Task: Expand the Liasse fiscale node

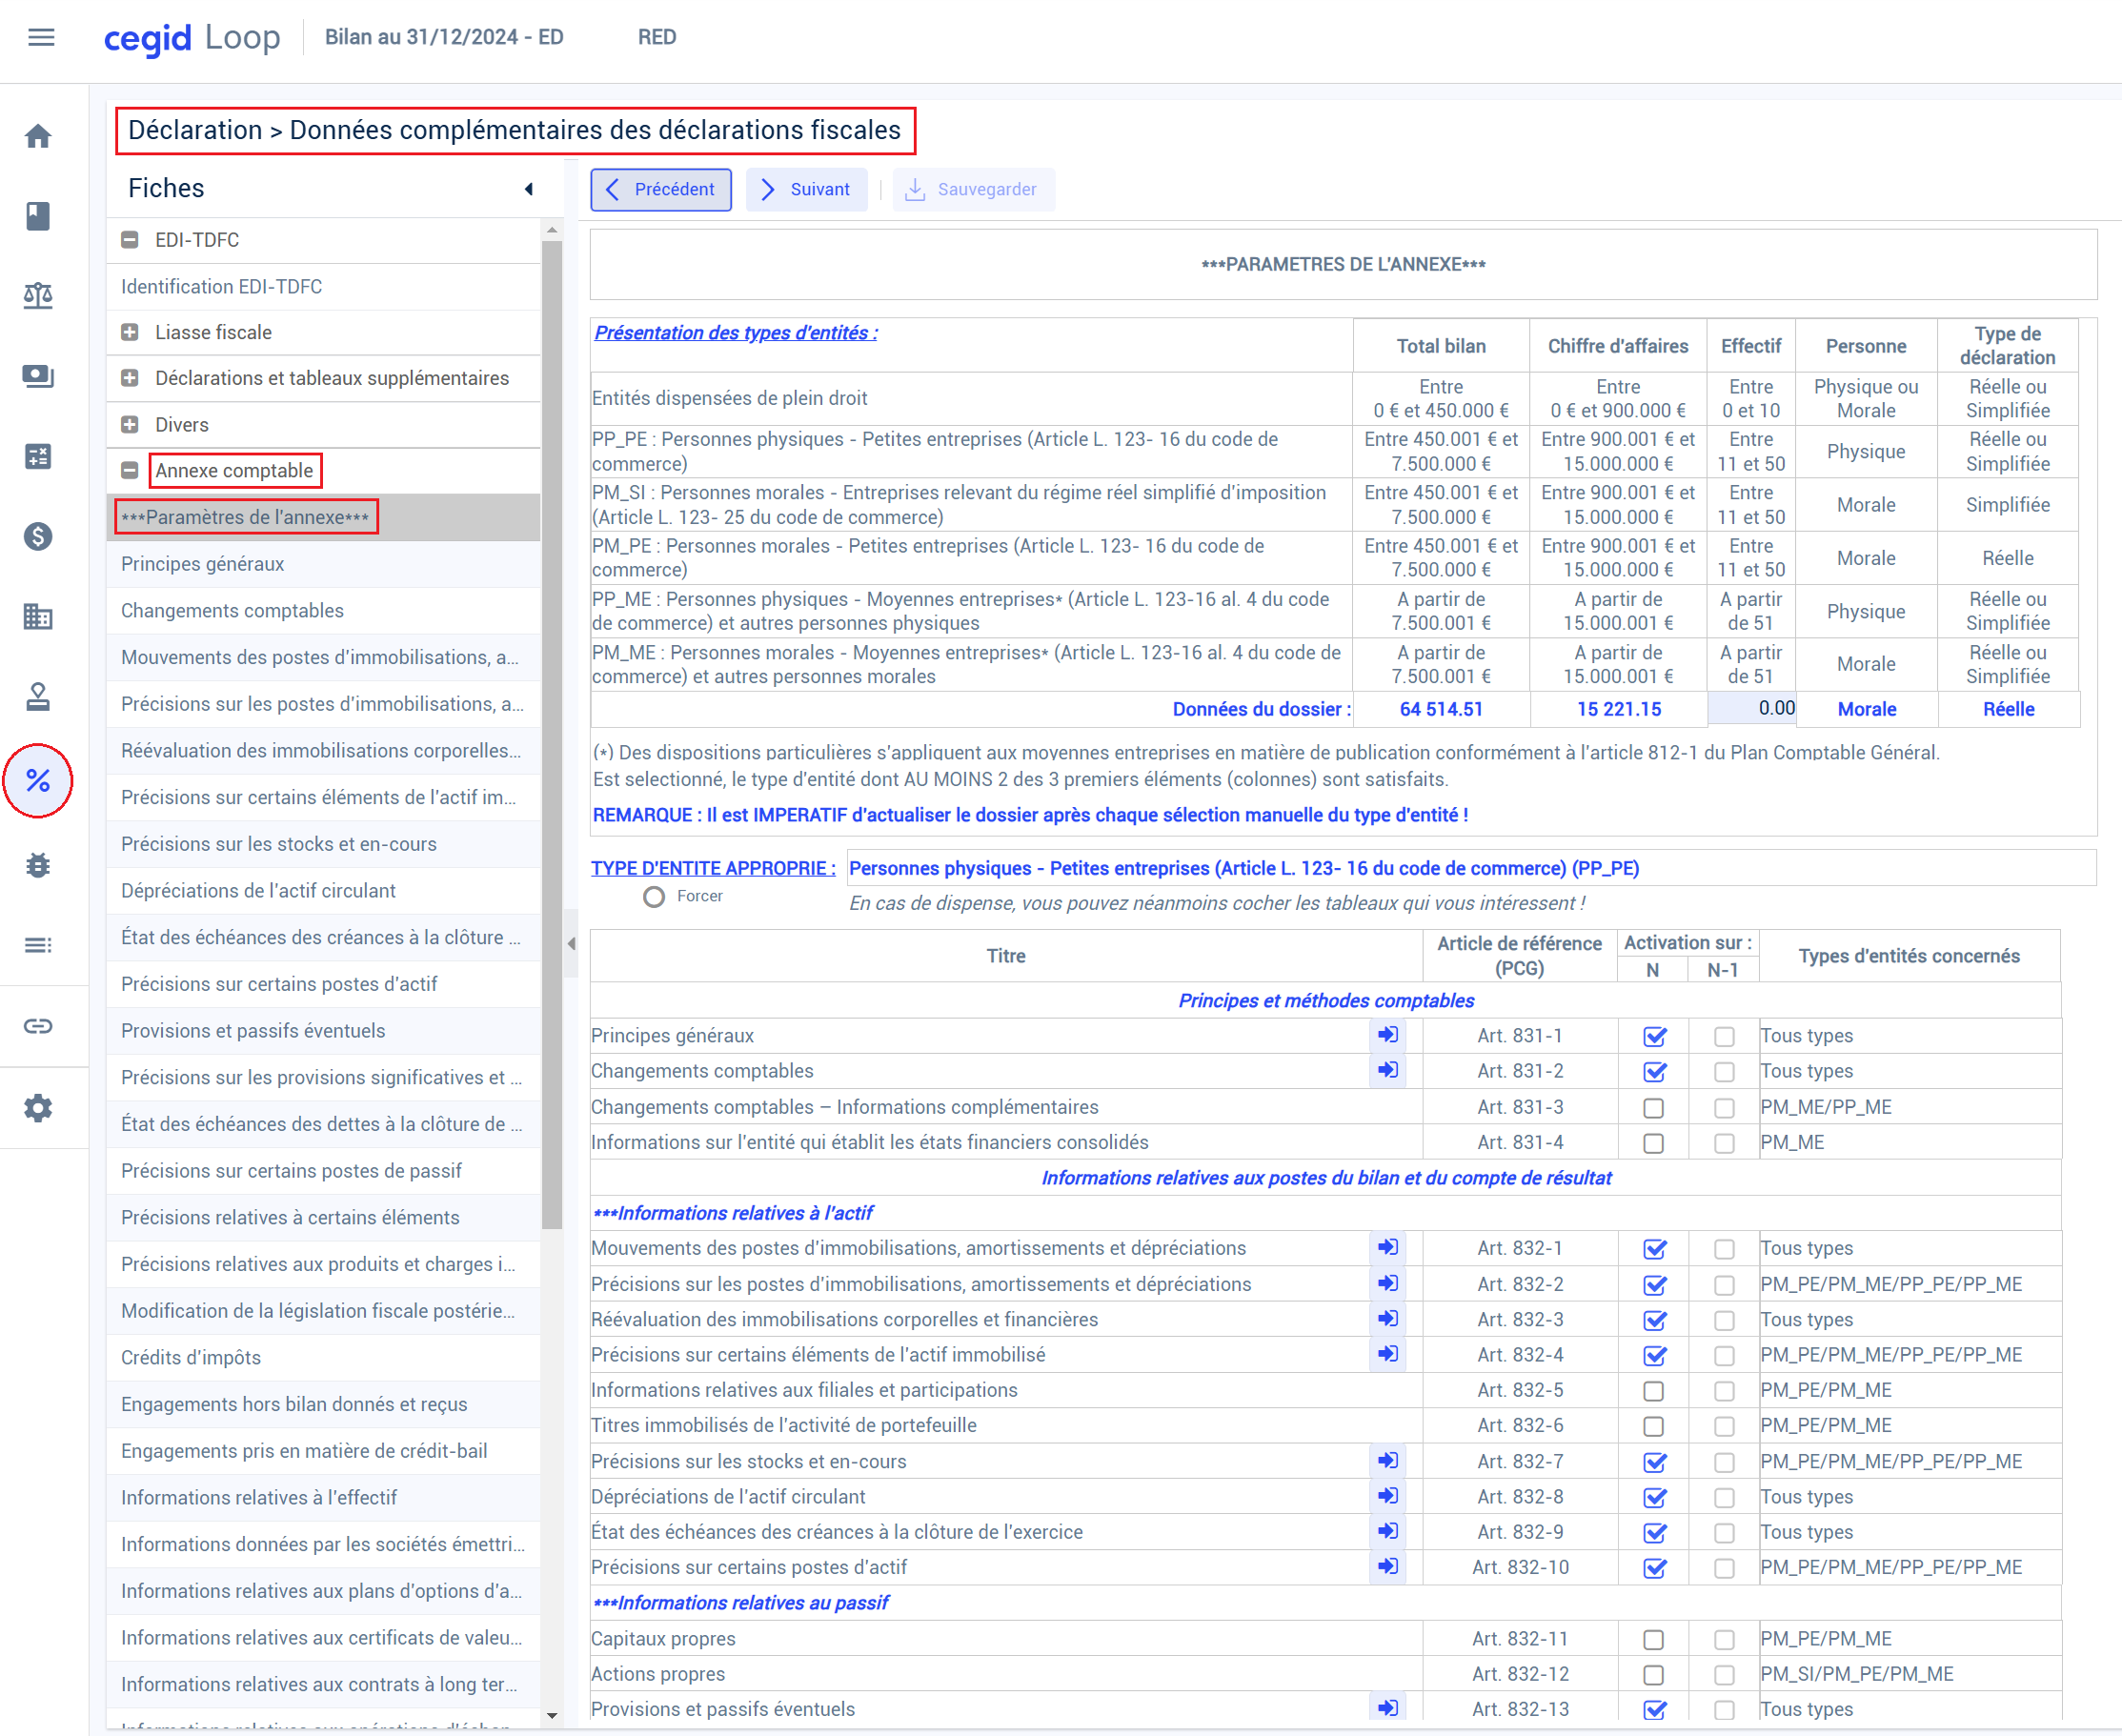Action: (x=130, y=332)
